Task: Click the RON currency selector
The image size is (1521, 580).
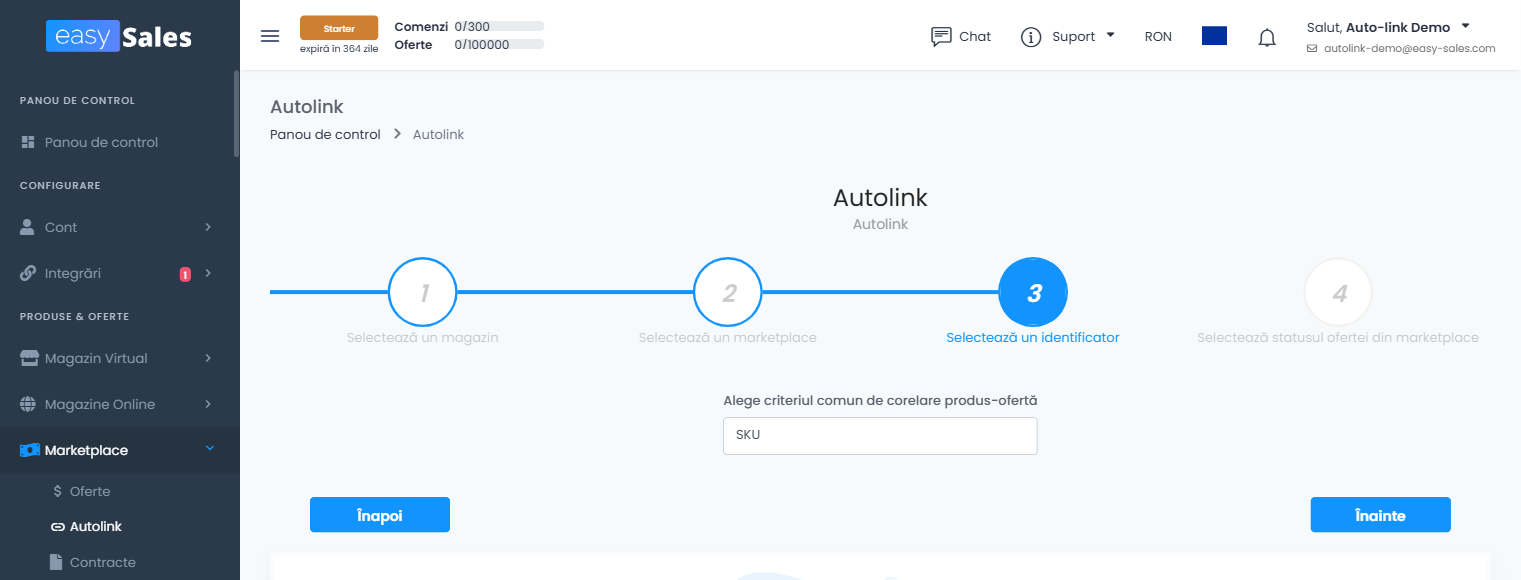Action: pos(1158,37)
